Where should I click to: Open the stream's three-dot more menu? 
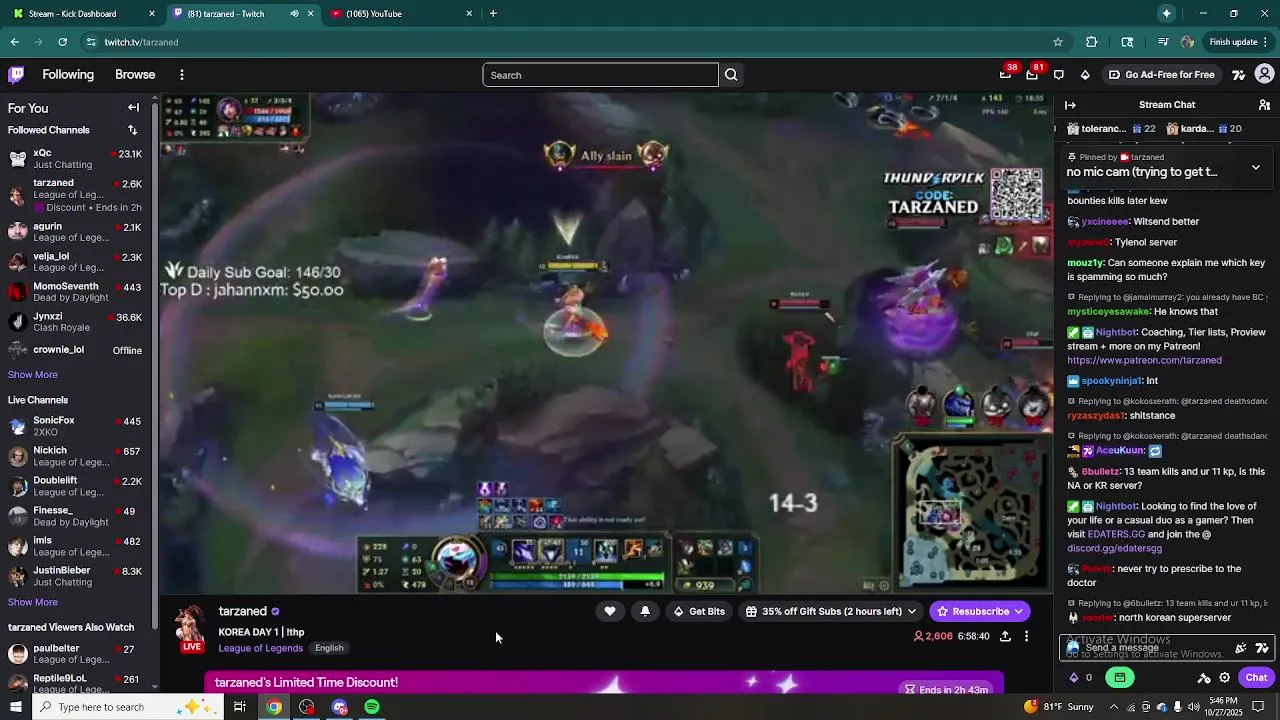pyautogui.click(x=1026, y=636)
